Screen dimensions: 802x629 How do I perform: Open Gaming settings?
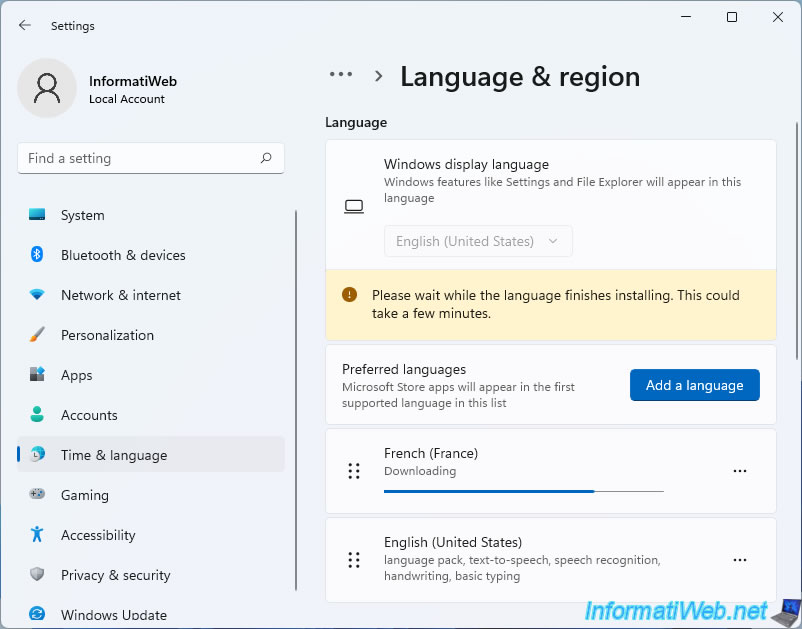click(x=84, y=495)
